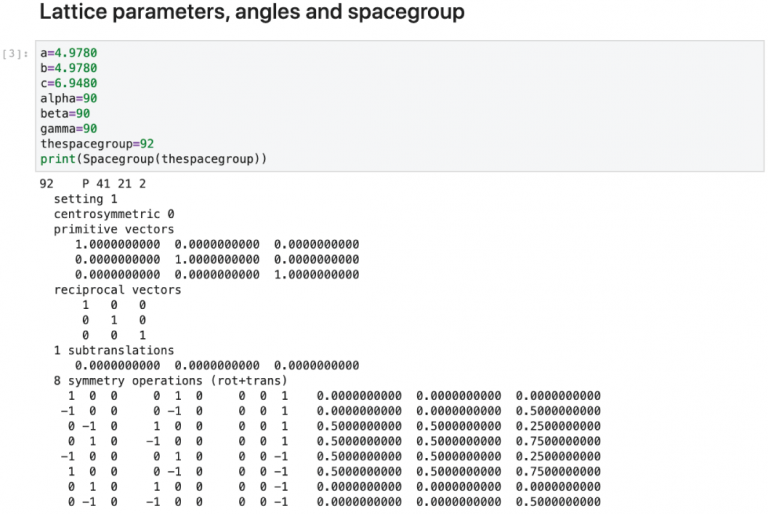Click the 'centrosymmetric 0' output line

tap(114, 214)
